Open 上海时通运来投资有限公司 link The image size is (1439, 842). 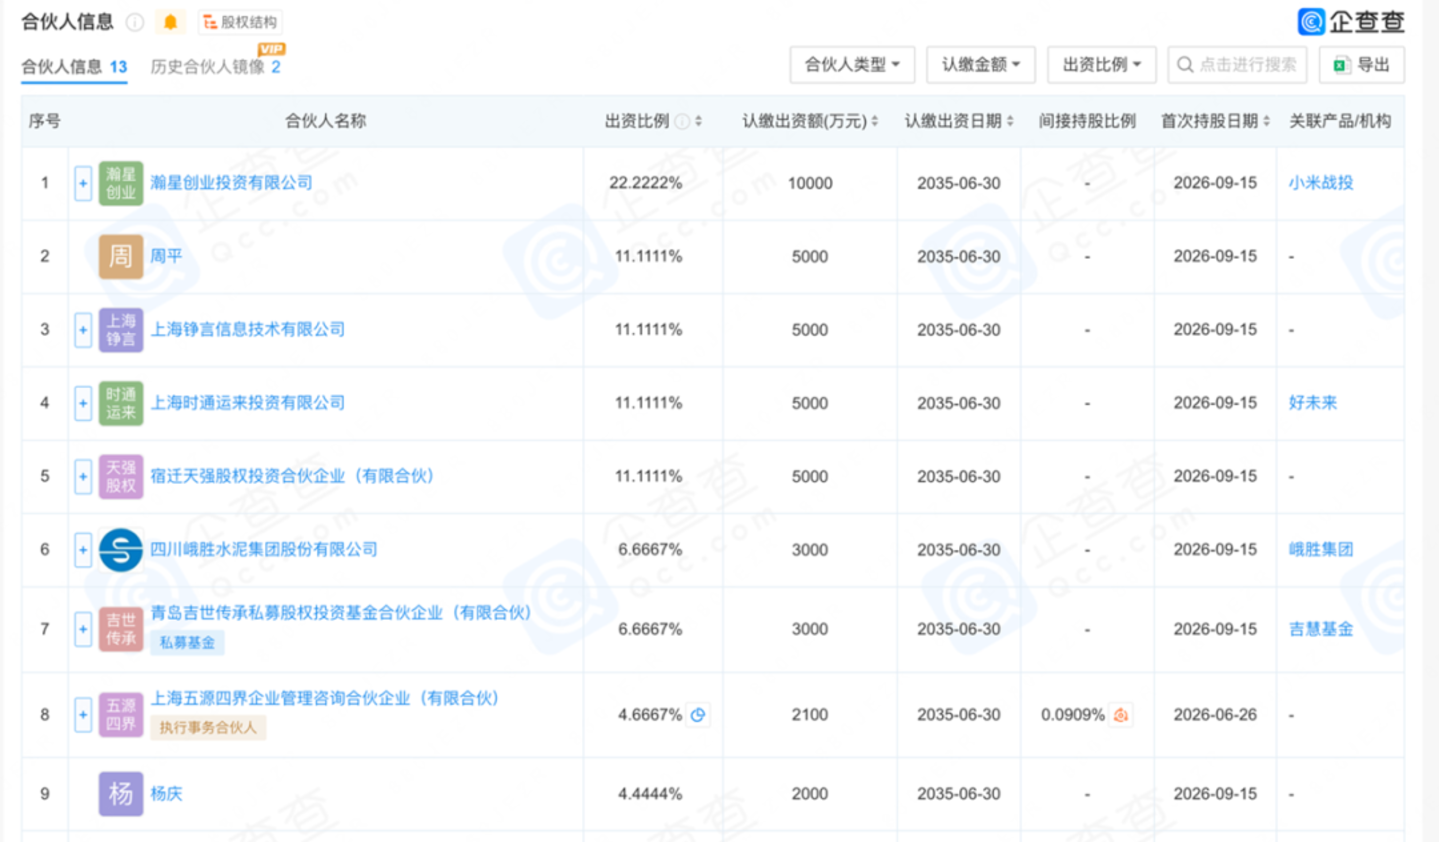pyautogui.click(x=247, y=403)
